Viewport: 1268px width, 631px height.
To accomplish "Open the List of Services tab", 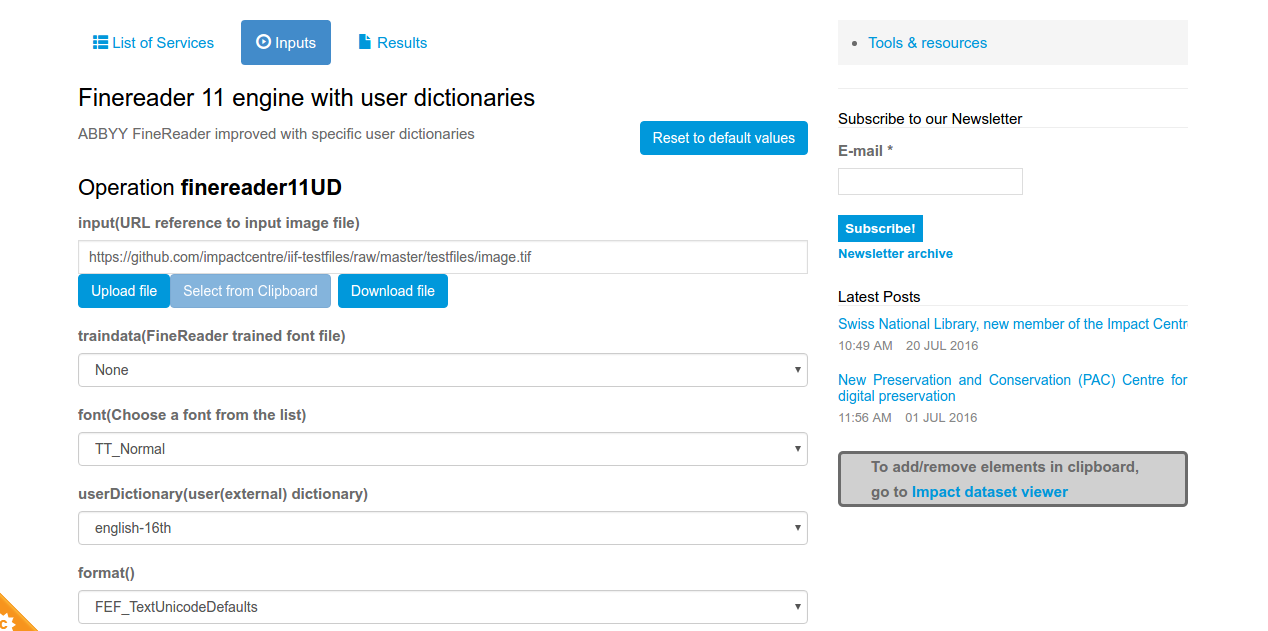I will [153, 43].
